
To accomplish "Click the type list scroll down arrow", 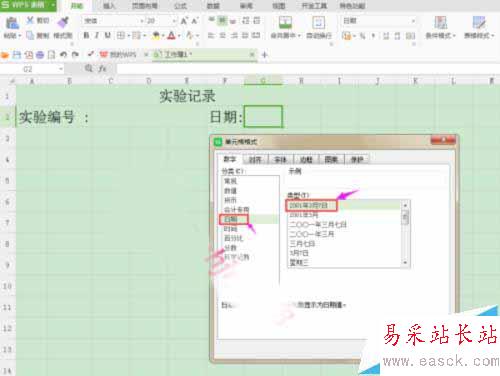I will (405, 263).
